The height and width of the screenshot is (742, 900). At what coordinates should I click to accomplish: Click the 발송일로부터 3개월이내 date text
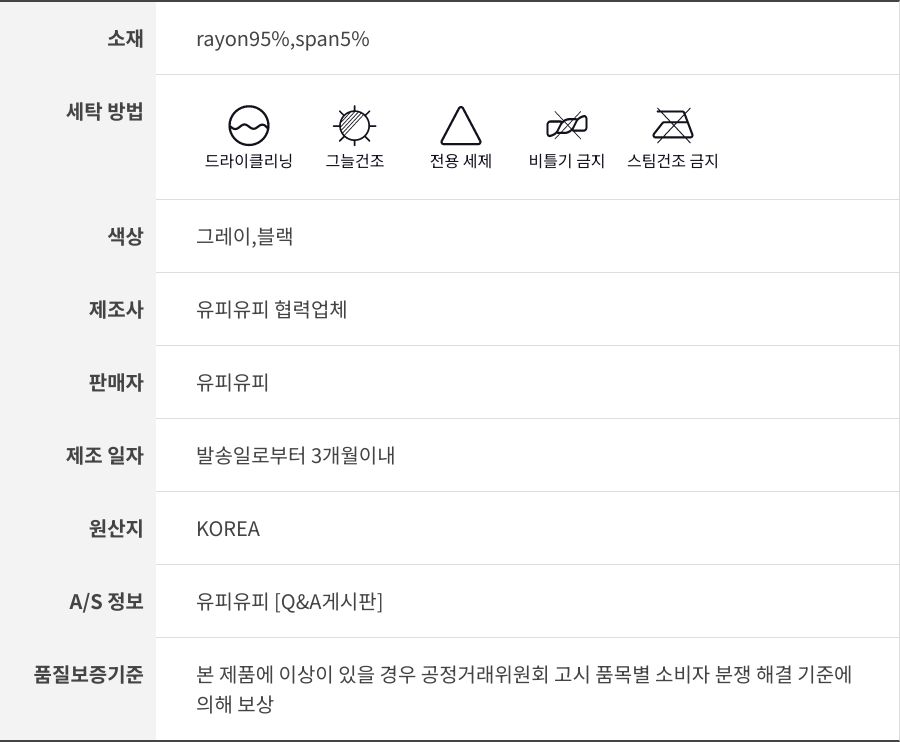pos(296,456)
